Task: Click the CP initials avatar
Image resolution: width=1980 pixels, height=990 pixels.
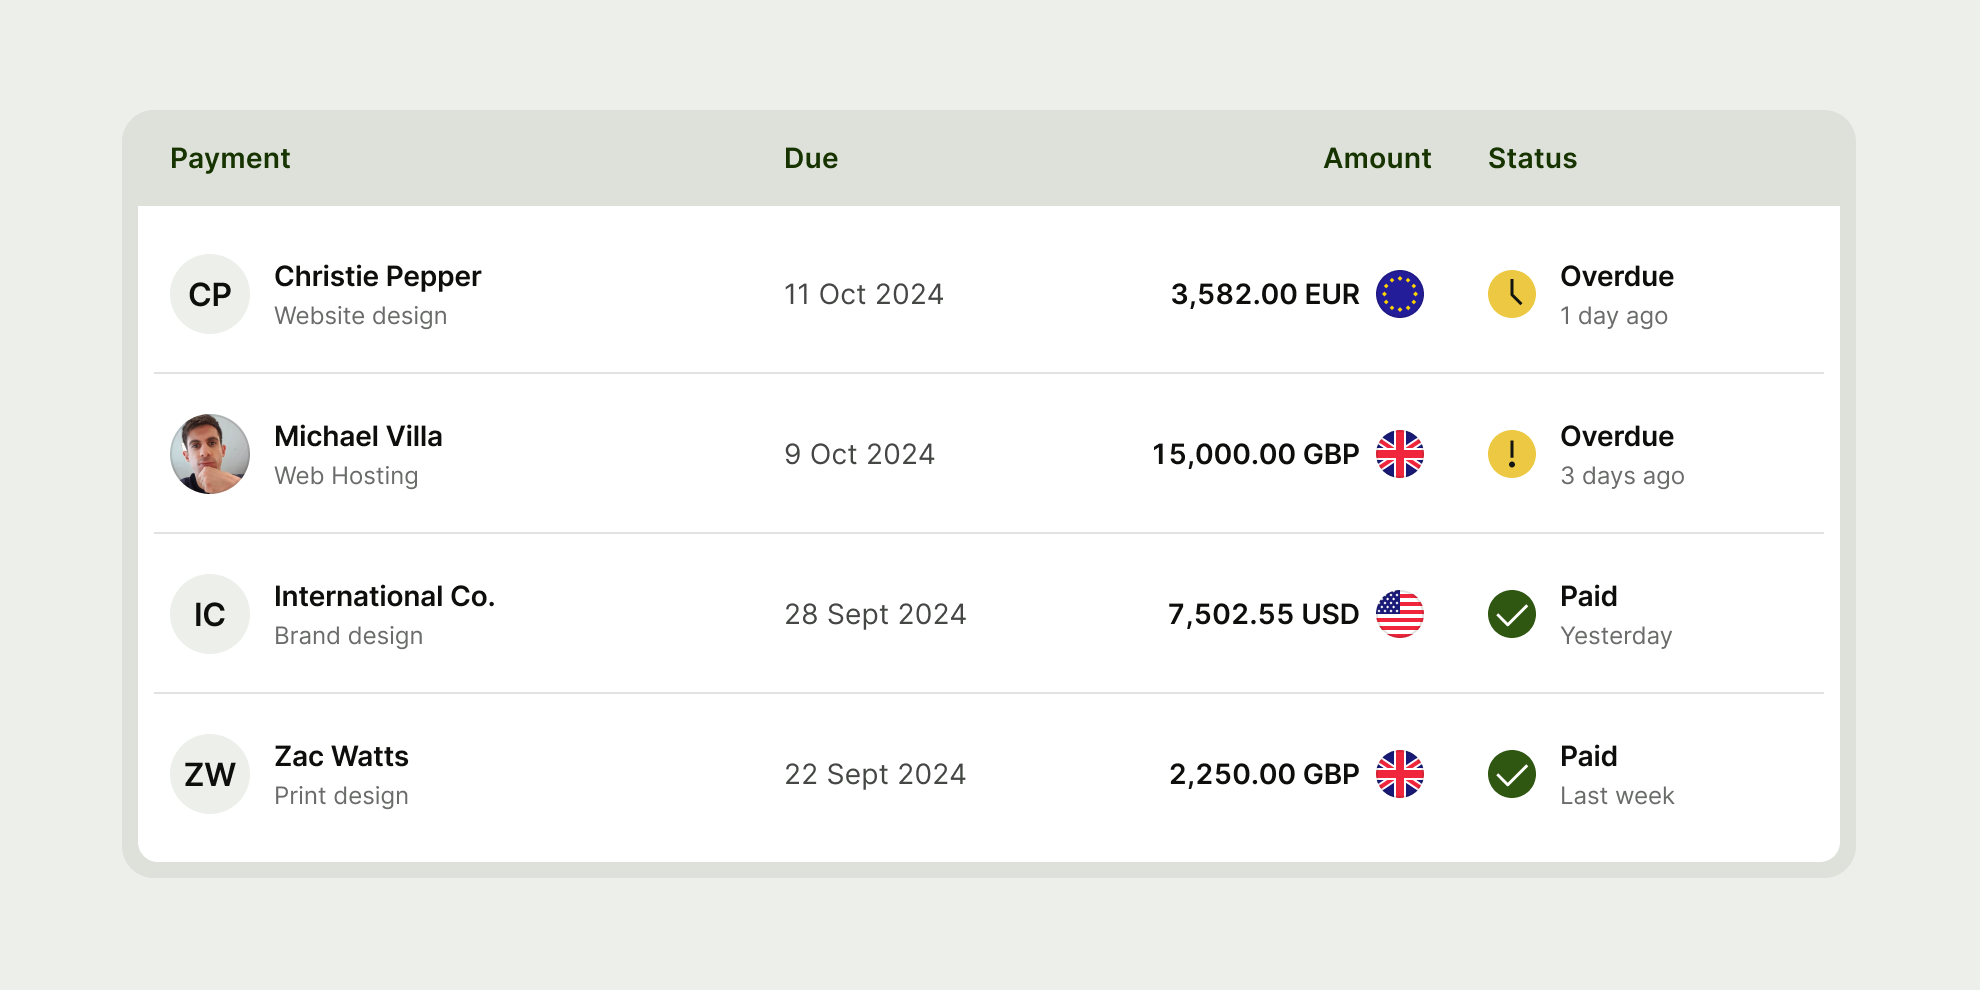Action: click(x=210, y=294)
